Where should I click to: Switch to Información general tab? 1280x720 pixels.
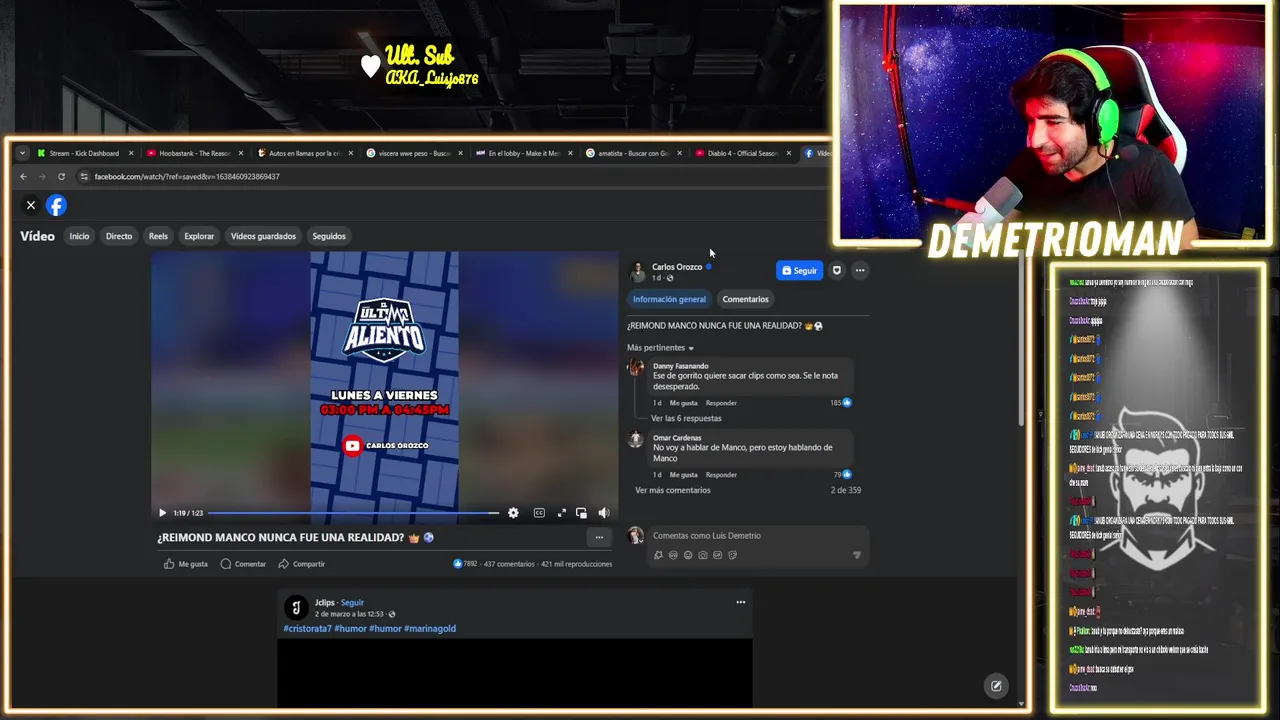[669, 299]
